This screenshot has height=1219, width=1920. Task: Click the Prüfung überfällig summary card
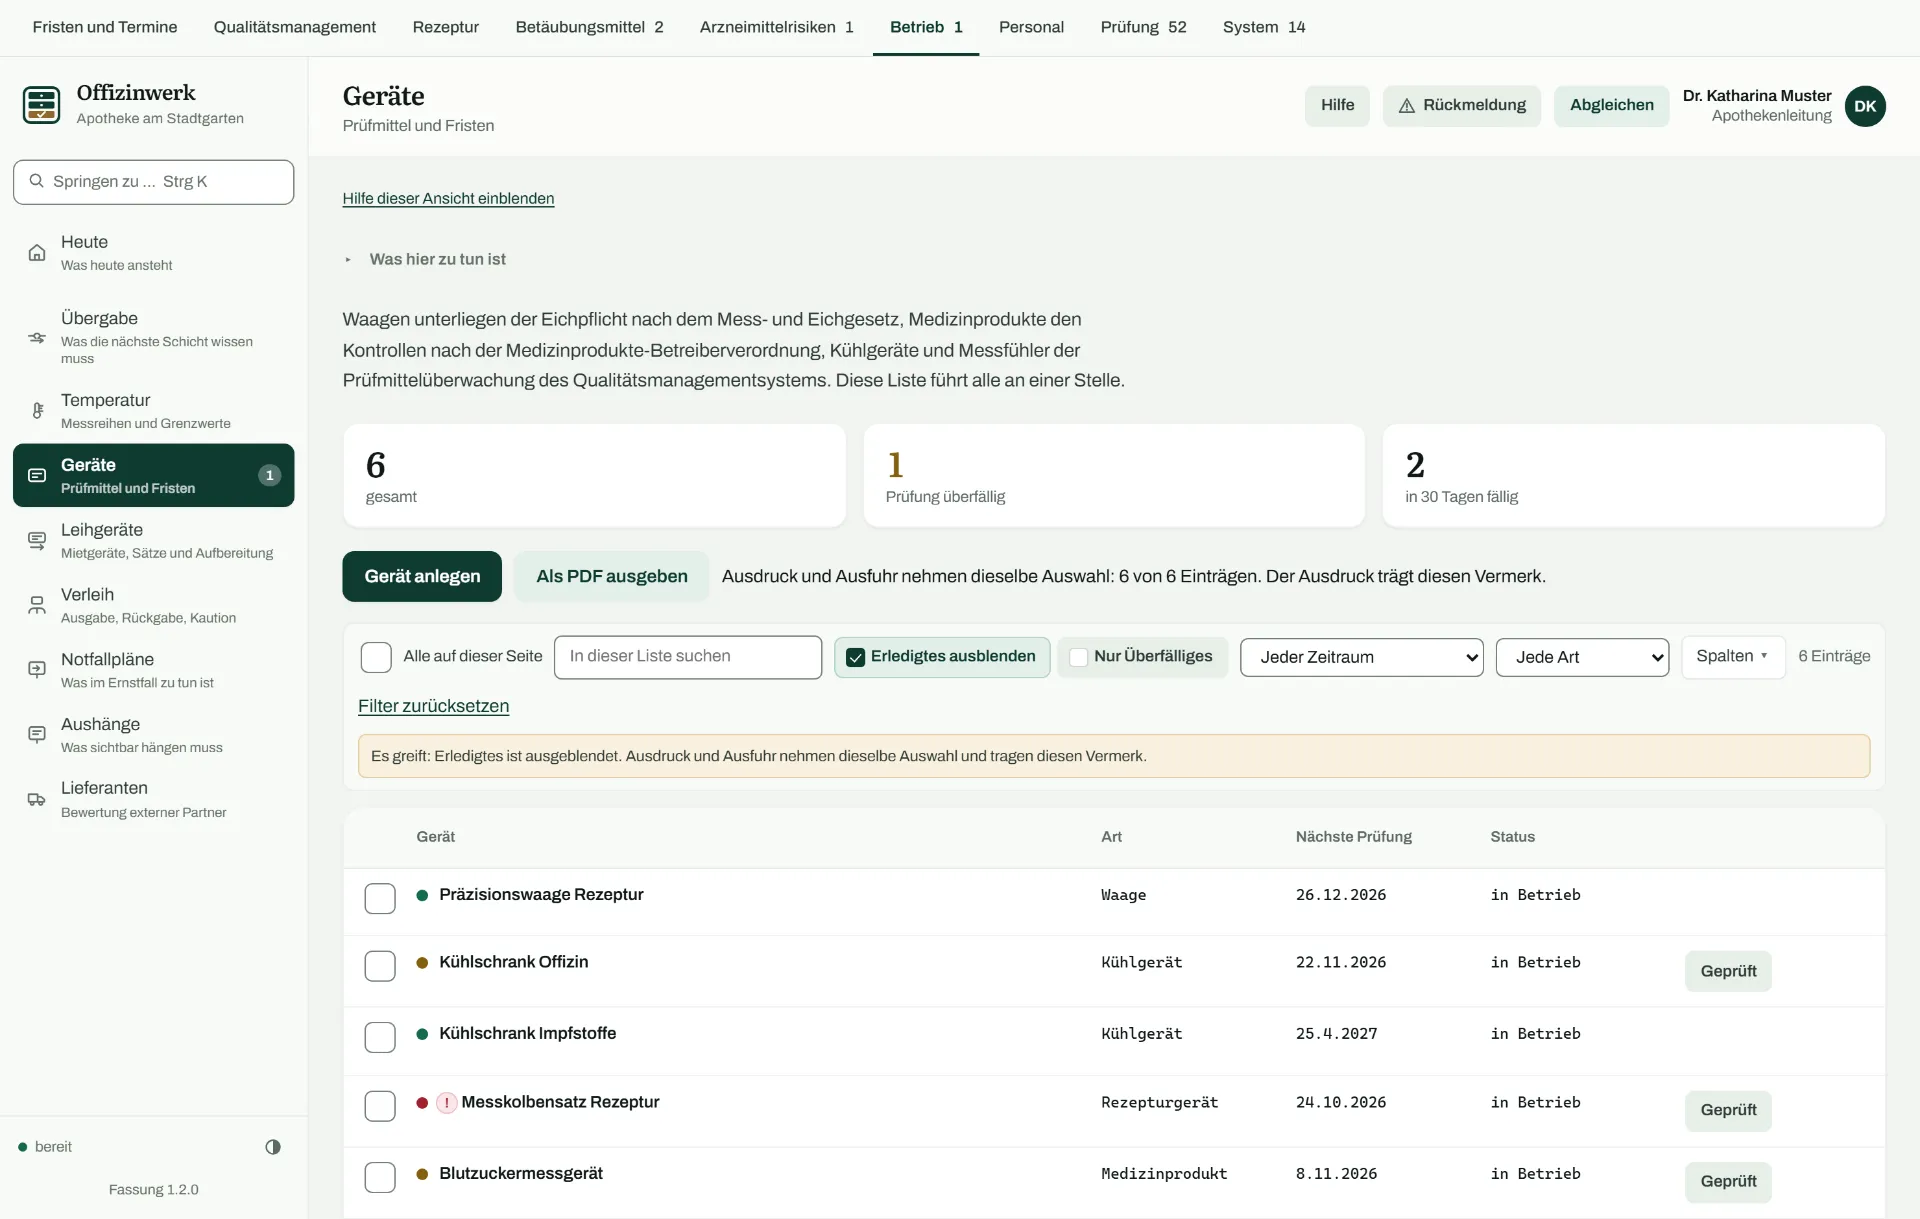coord(1114,475)
